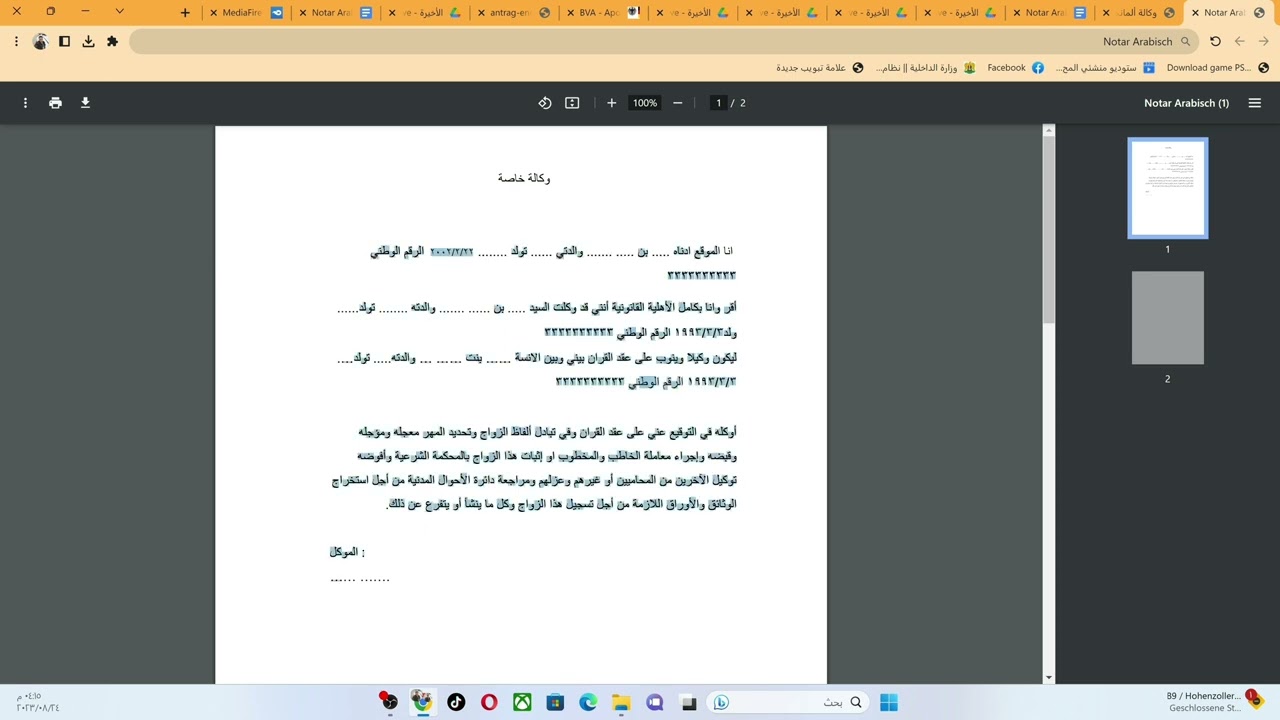Viewport: 1280px width, 720px height.
Task: Open Task View from the taskbar
Action: click(x=688, y=702)
